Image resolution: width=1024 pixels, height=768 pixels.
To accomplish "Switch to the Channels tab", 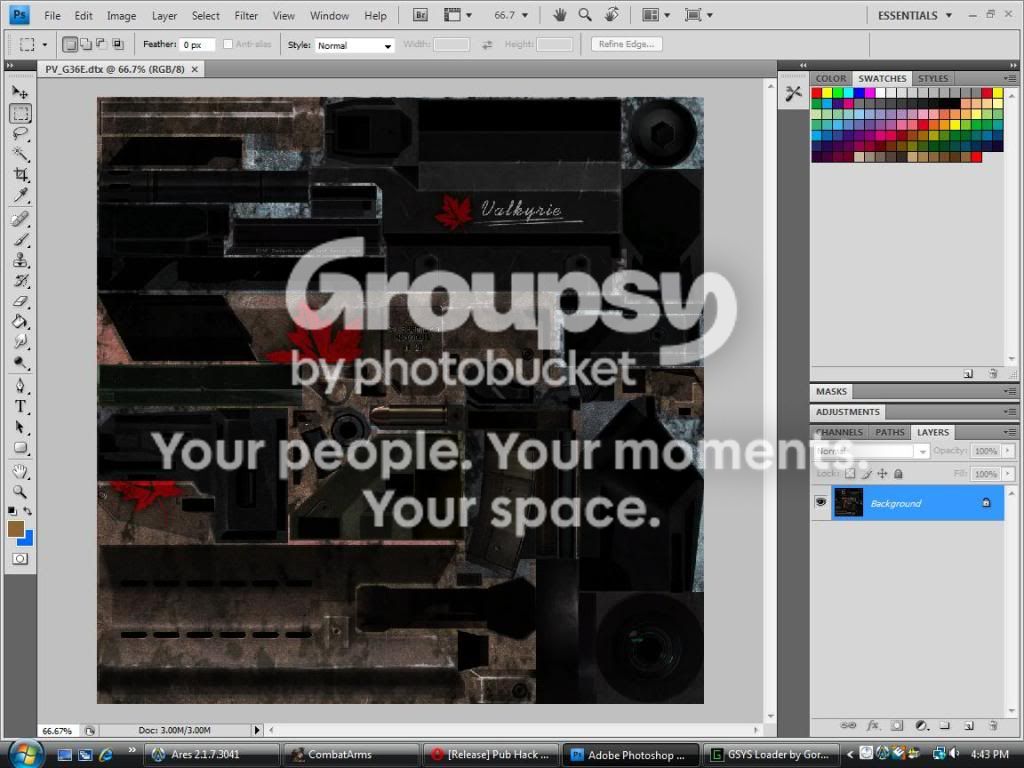I will pyautogui.click(x=839, y=432).
